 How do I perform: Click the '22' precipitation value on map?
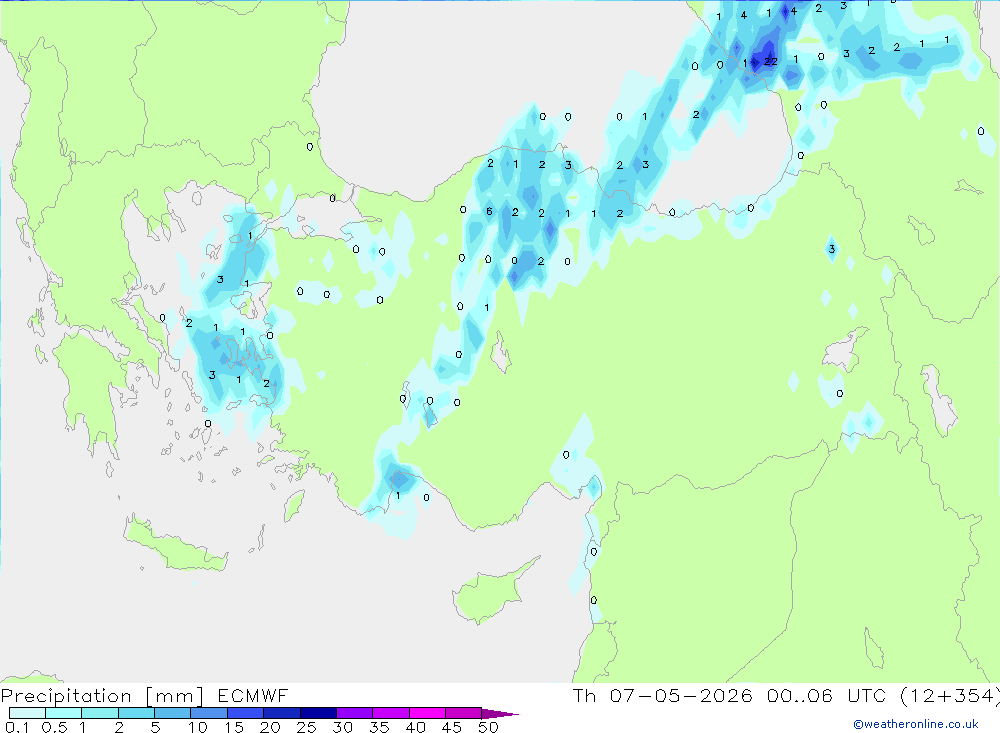point(770,61)
